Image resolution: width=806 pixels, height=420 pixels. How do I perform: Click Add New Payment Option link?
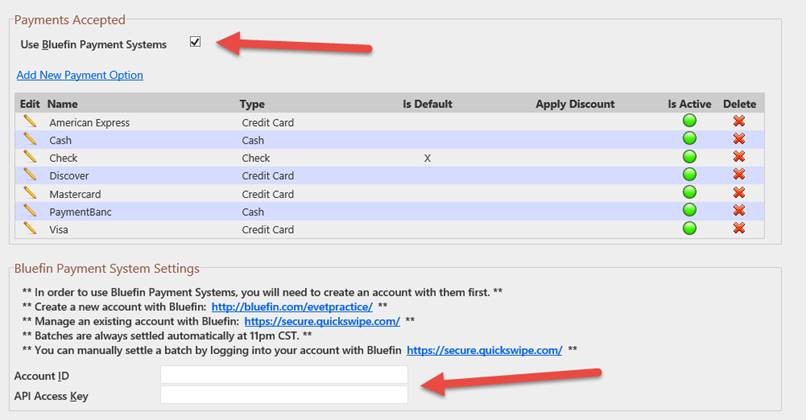tap(80, 75)
